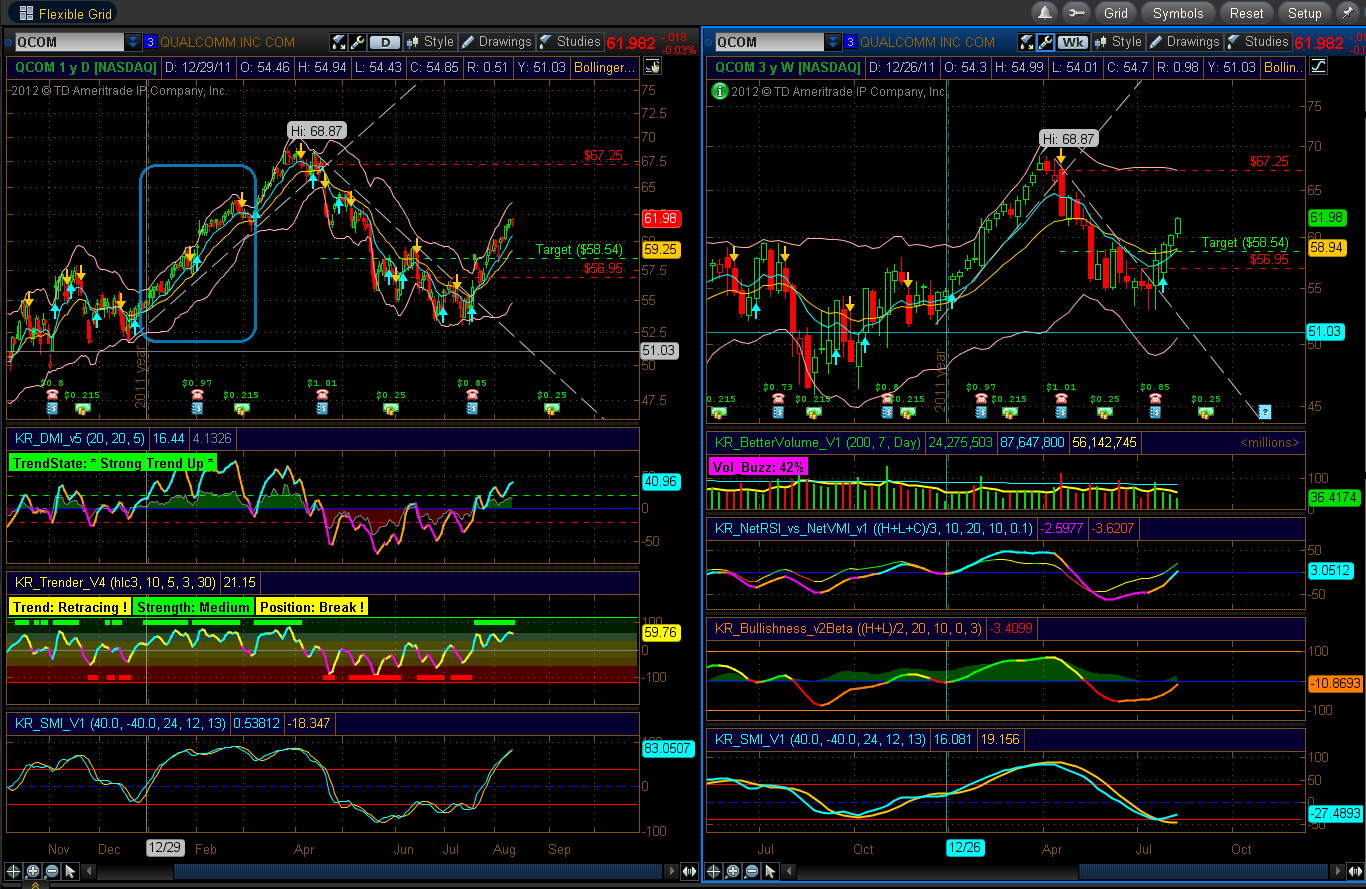Image resolution: width=1366 pixels, height=889 pixels.
Task: Click the question mark icon in right chart
Action: pyautogui.click(x=1264, y=411)
